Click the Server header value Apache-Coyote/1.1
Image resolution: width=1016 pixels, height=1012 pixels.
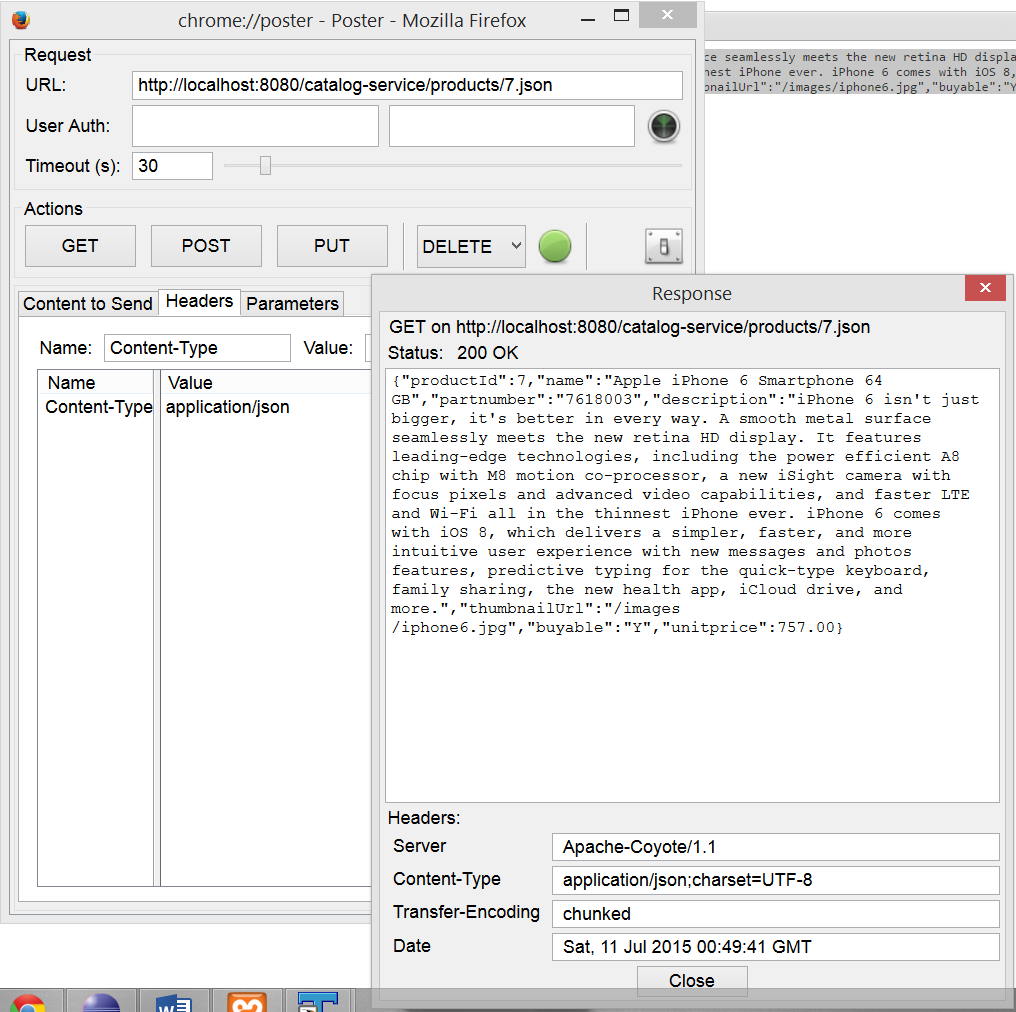pos(776,847)
